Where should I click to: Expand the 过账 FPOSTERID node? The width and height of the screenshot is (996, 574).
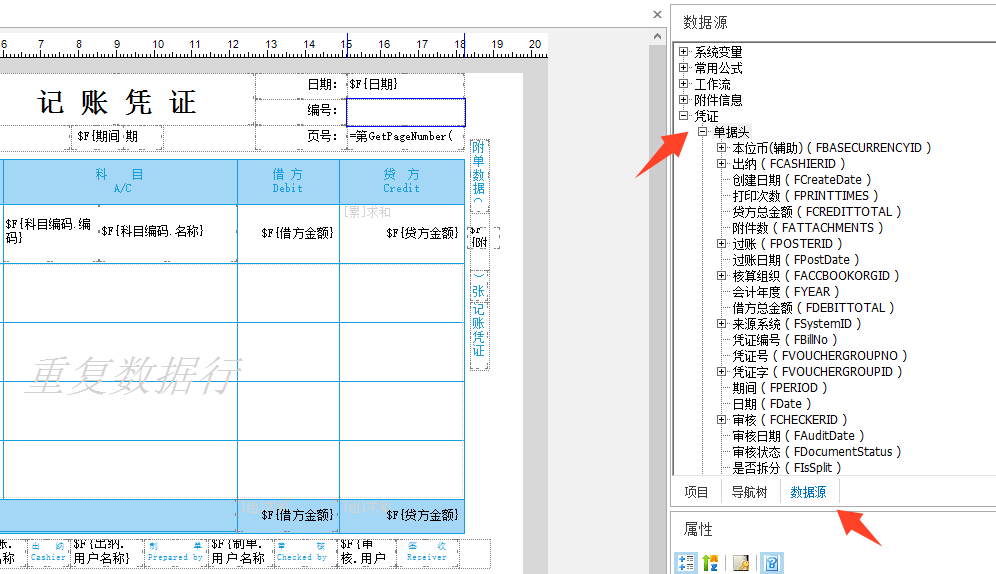(x=722, y=243)
